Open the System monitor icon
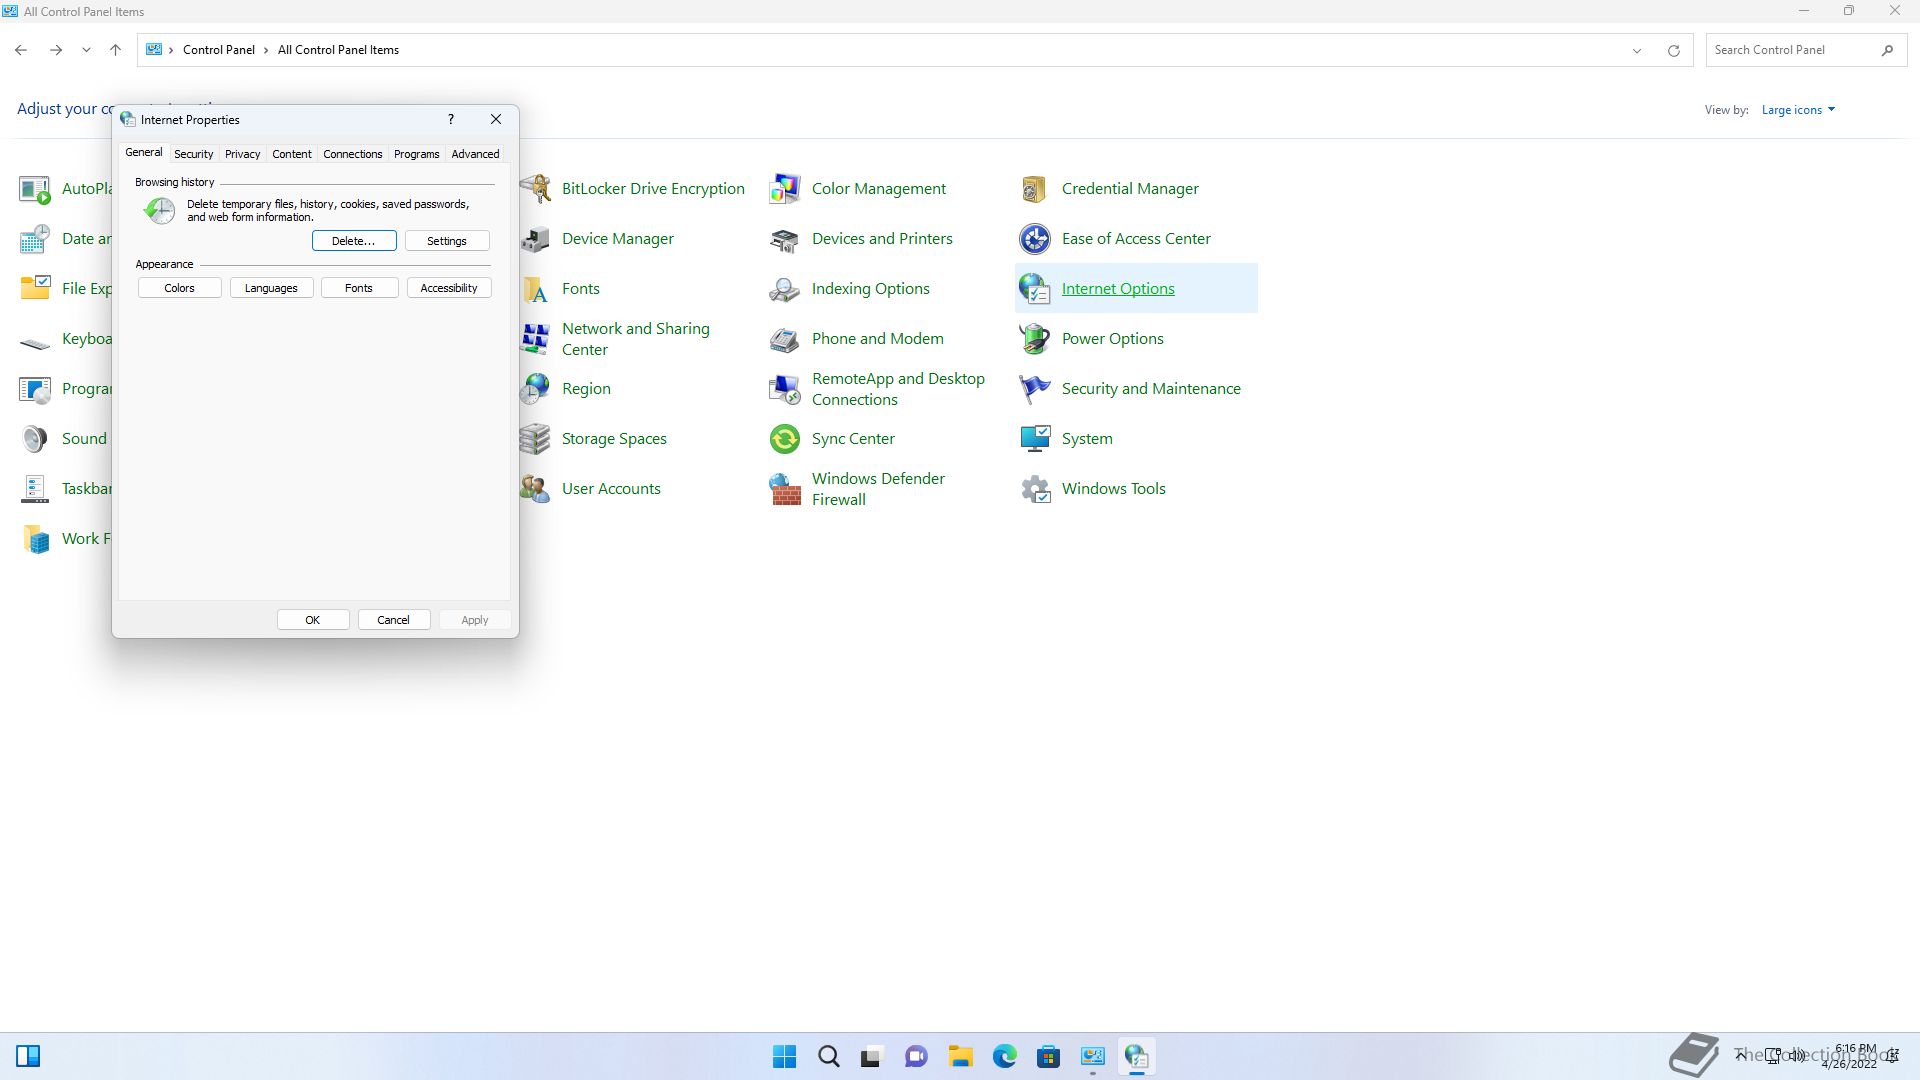Image resolution: width=1920 pixels, height=1080 pixels. coord(1035,438)
